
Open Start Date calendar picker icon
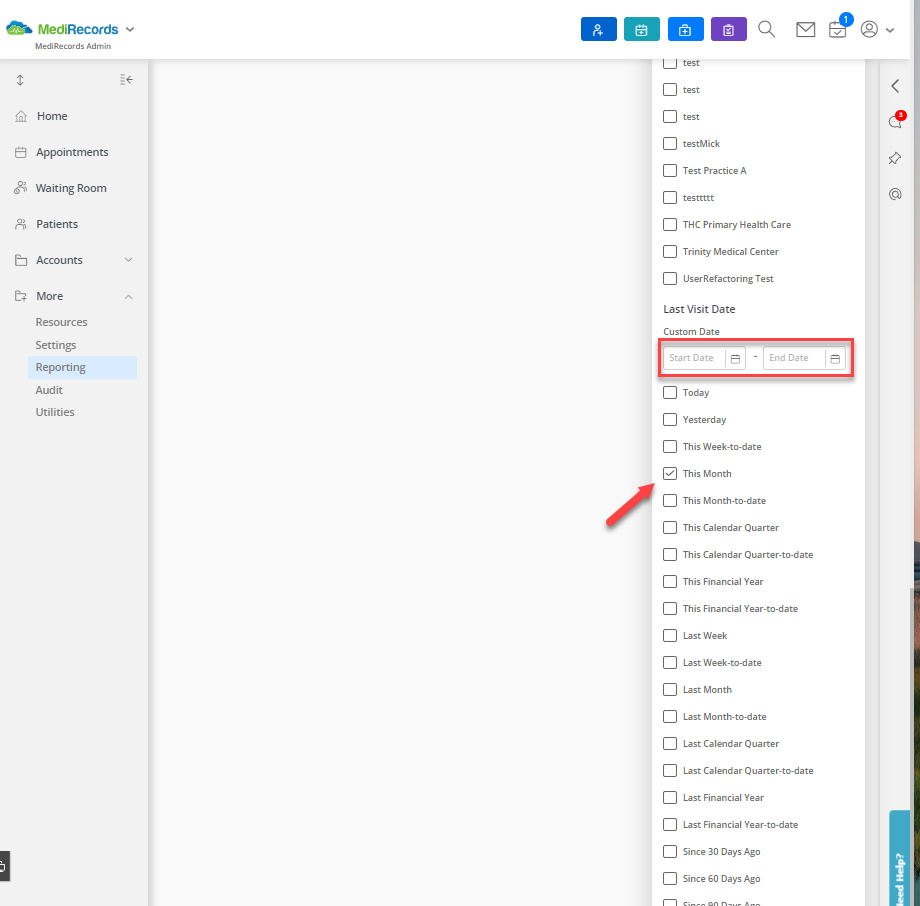click(x=735, y=359)
